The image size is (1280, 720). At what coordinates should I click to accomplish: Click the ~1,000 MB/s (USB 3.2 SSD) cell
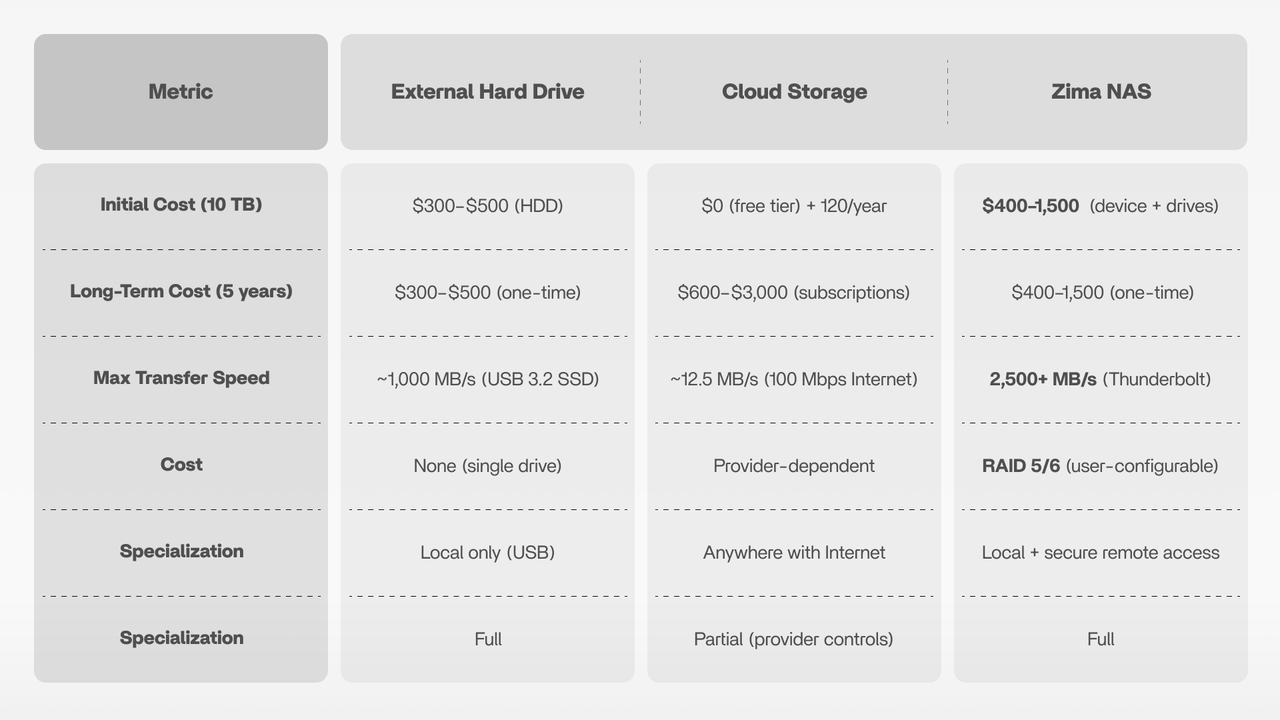pos(487,380)
